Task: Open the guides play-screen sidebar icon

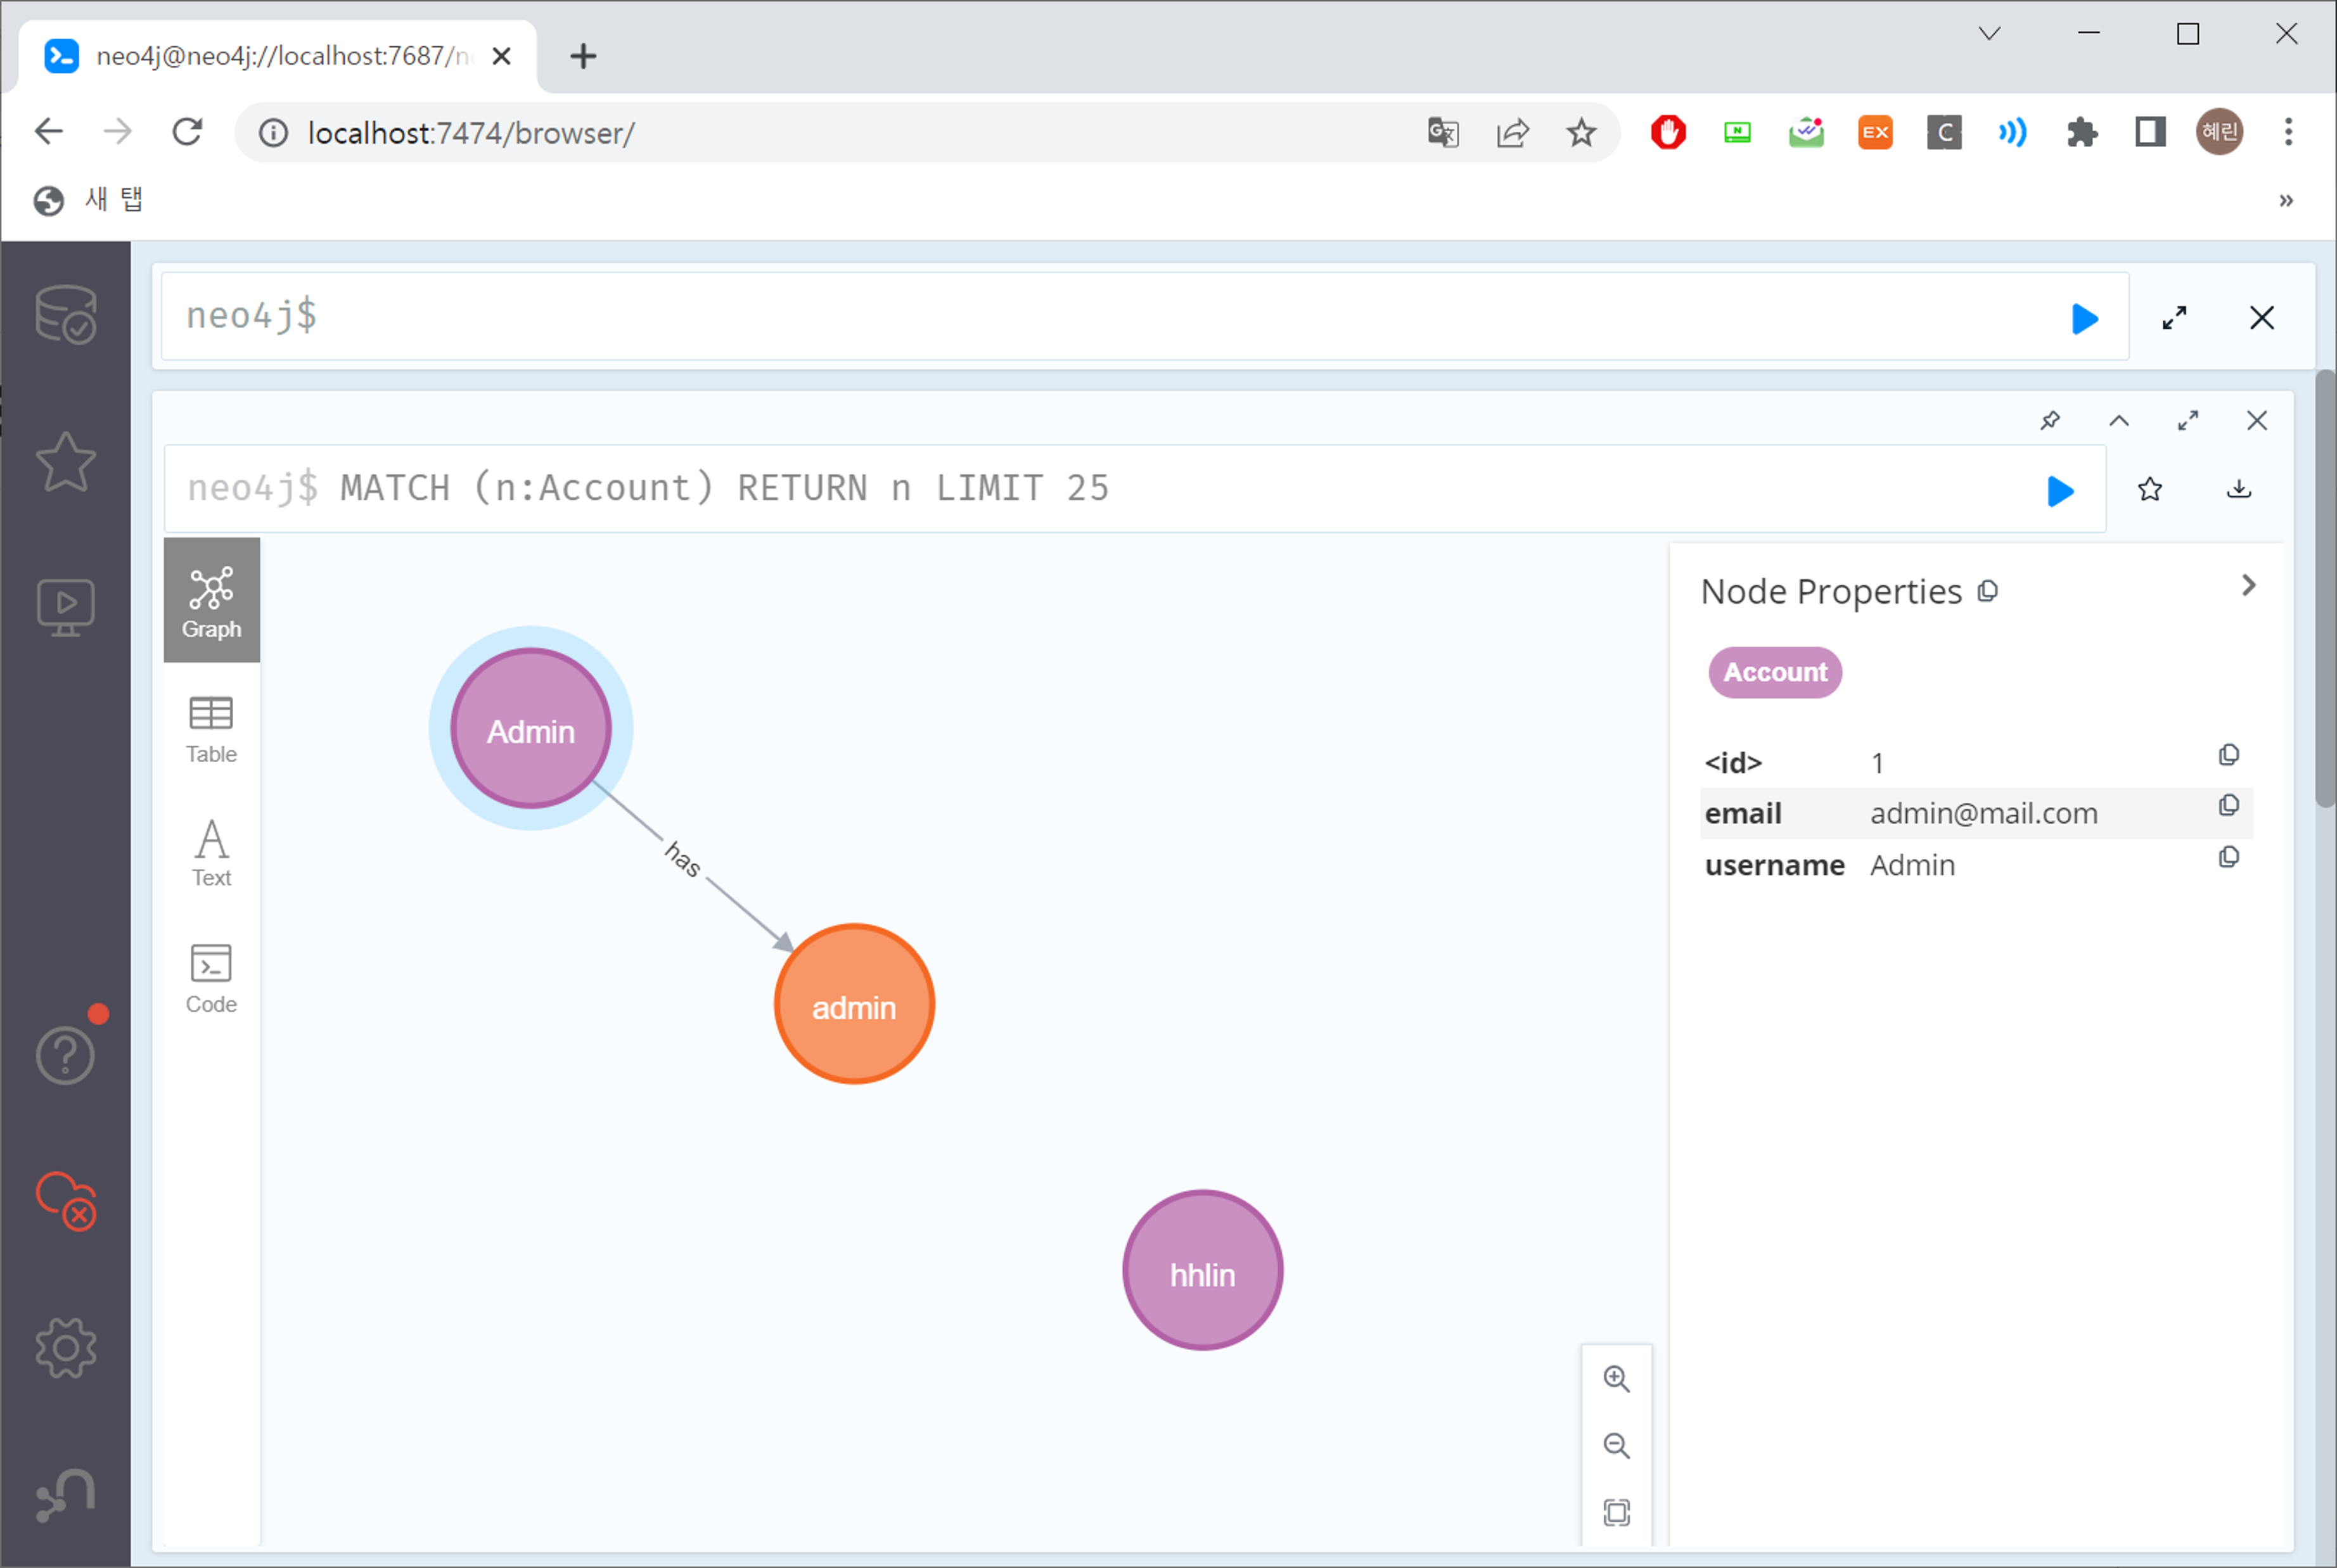Action: [x=65, y=606]
